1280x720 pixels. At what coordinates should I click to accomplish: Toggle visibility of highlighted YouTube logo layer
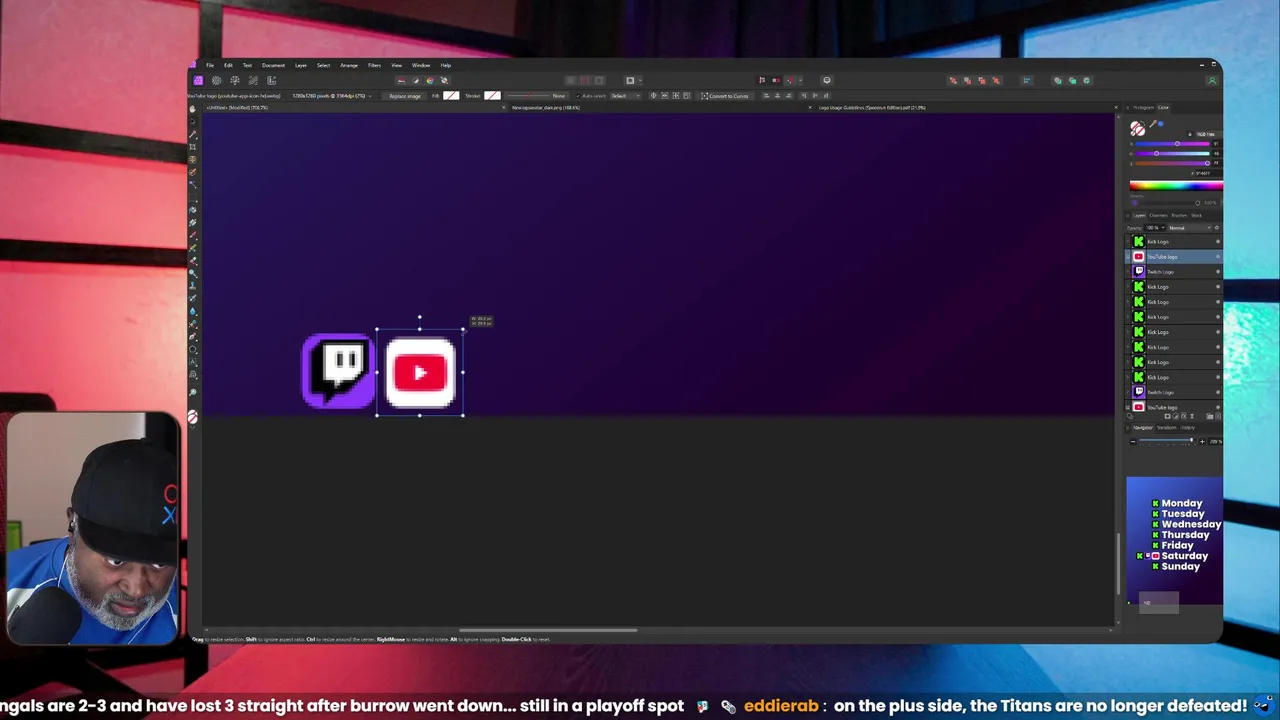[x=1218, y=257]
